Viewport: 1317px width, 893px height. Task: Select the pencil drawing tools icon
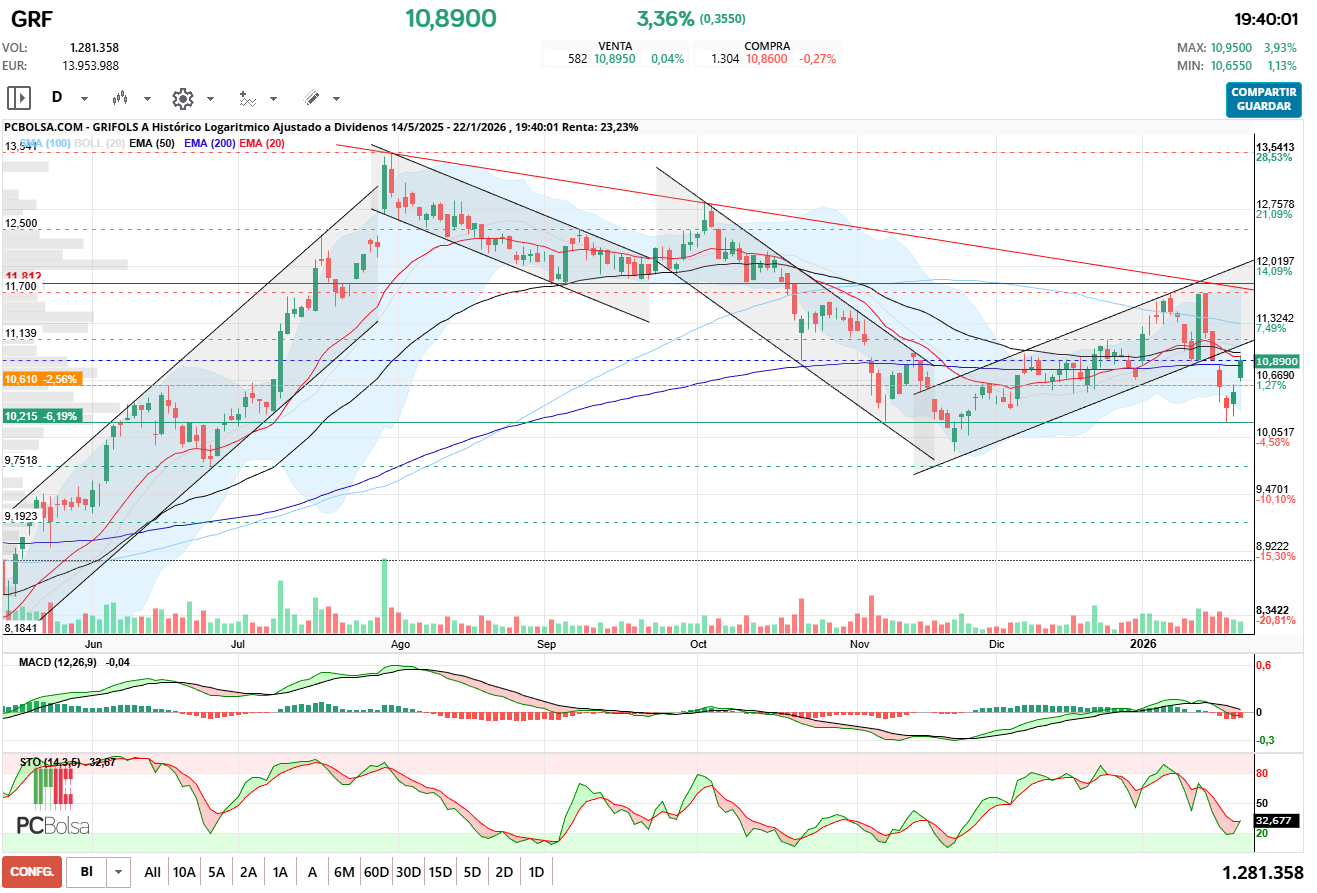coord(311,98)
